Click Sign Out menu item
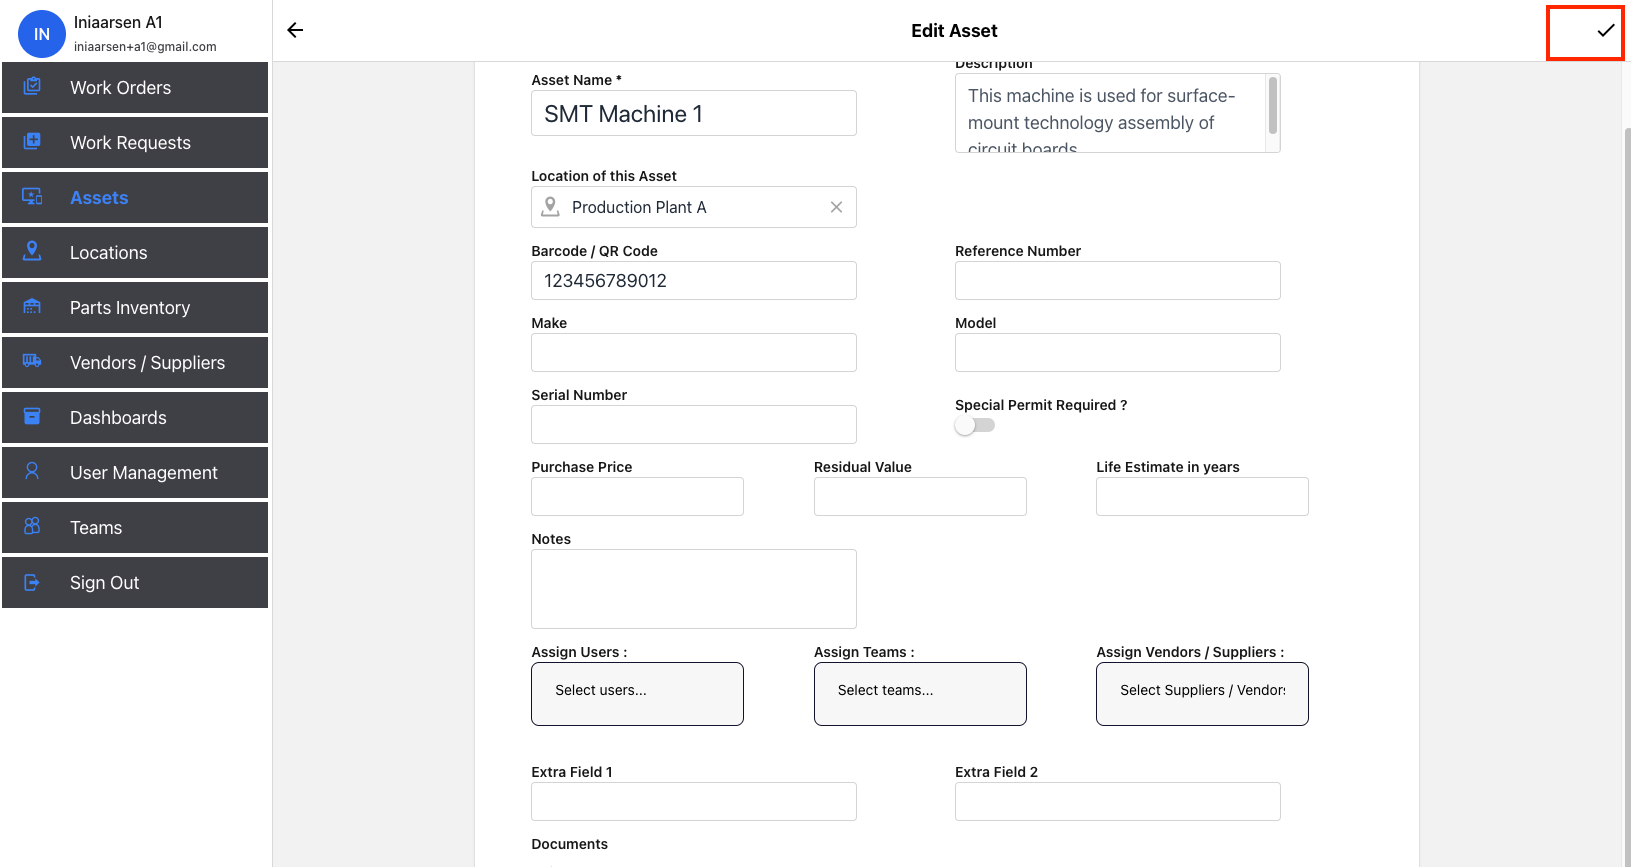 [135, 582]
